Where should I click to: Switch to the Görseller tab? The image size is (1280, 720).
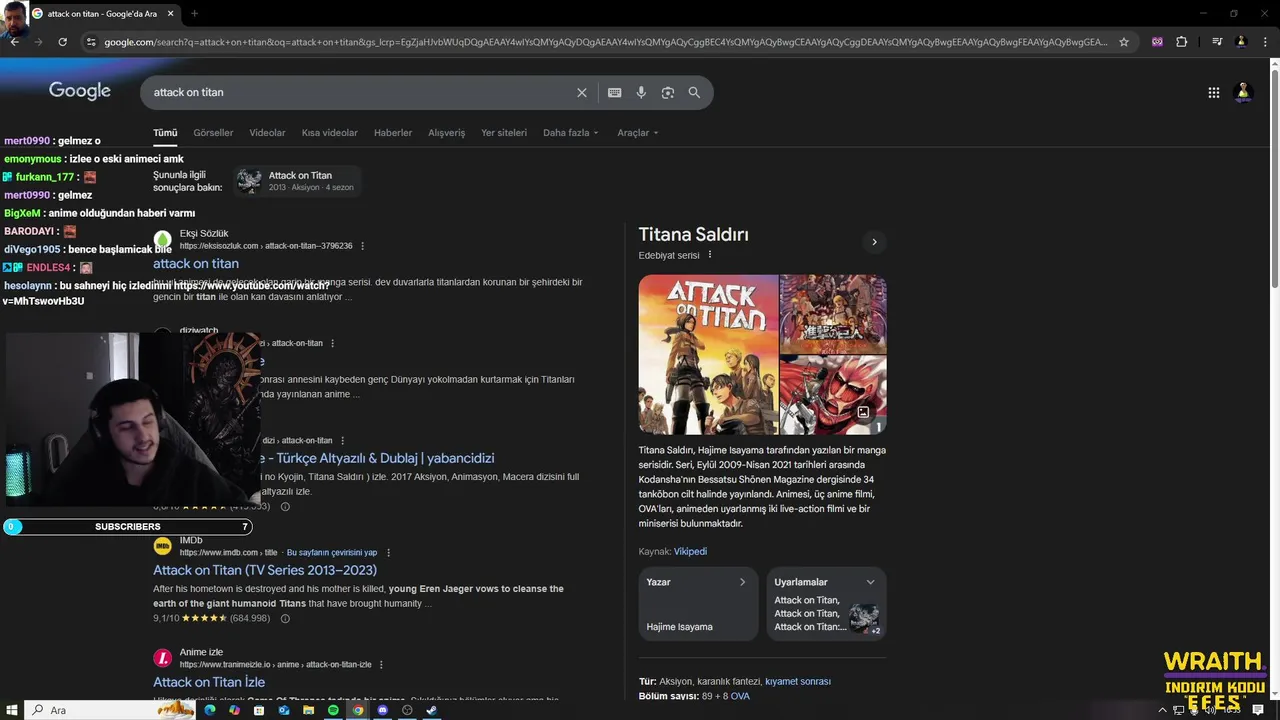(x=213, y=133)
